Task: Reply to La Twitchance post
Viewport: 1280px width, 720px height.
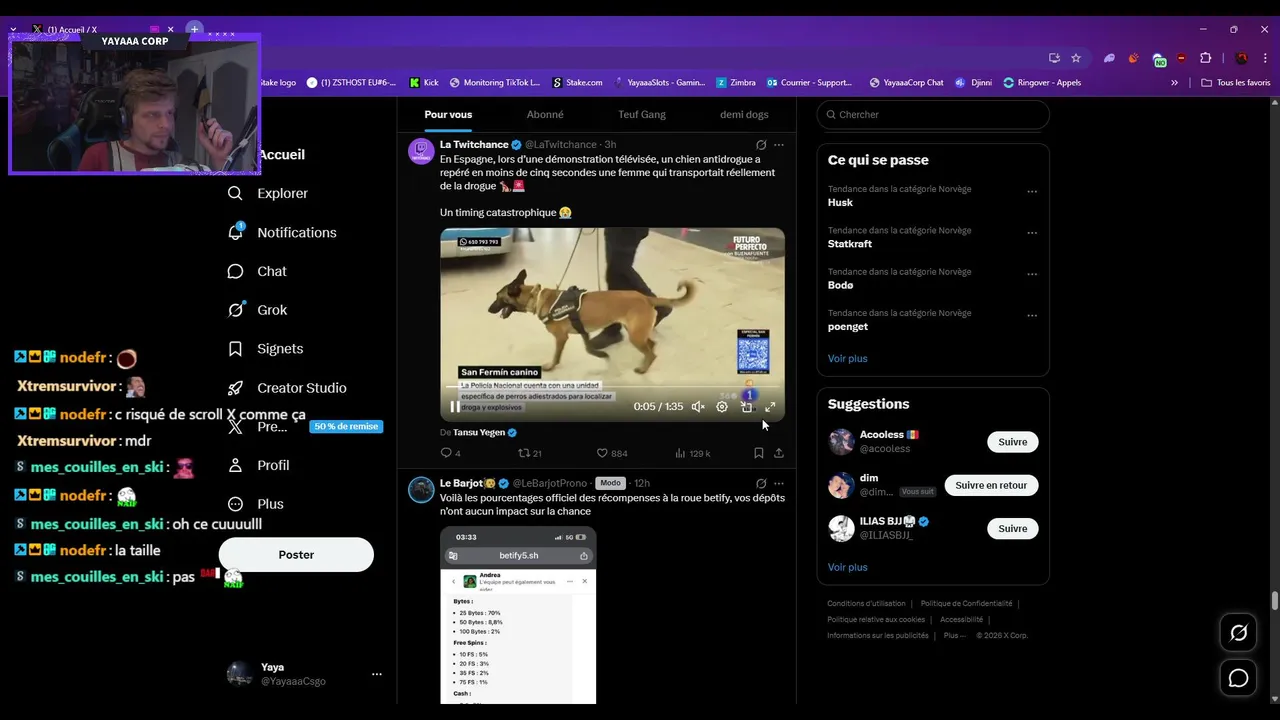Action: (450, 453)
